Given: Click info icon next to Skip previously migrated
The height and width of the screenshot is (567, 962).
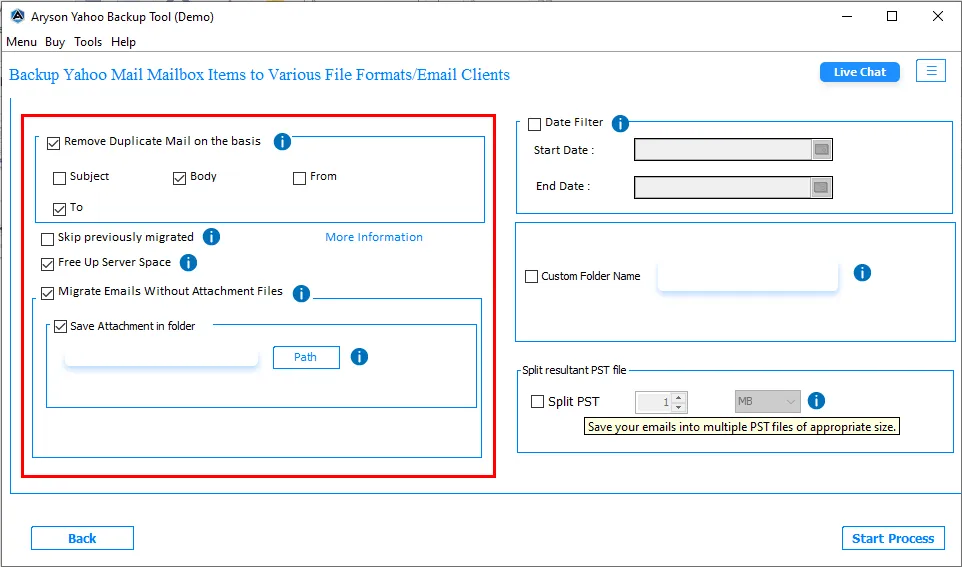Looking at the screenshot, I should (211, 237).
